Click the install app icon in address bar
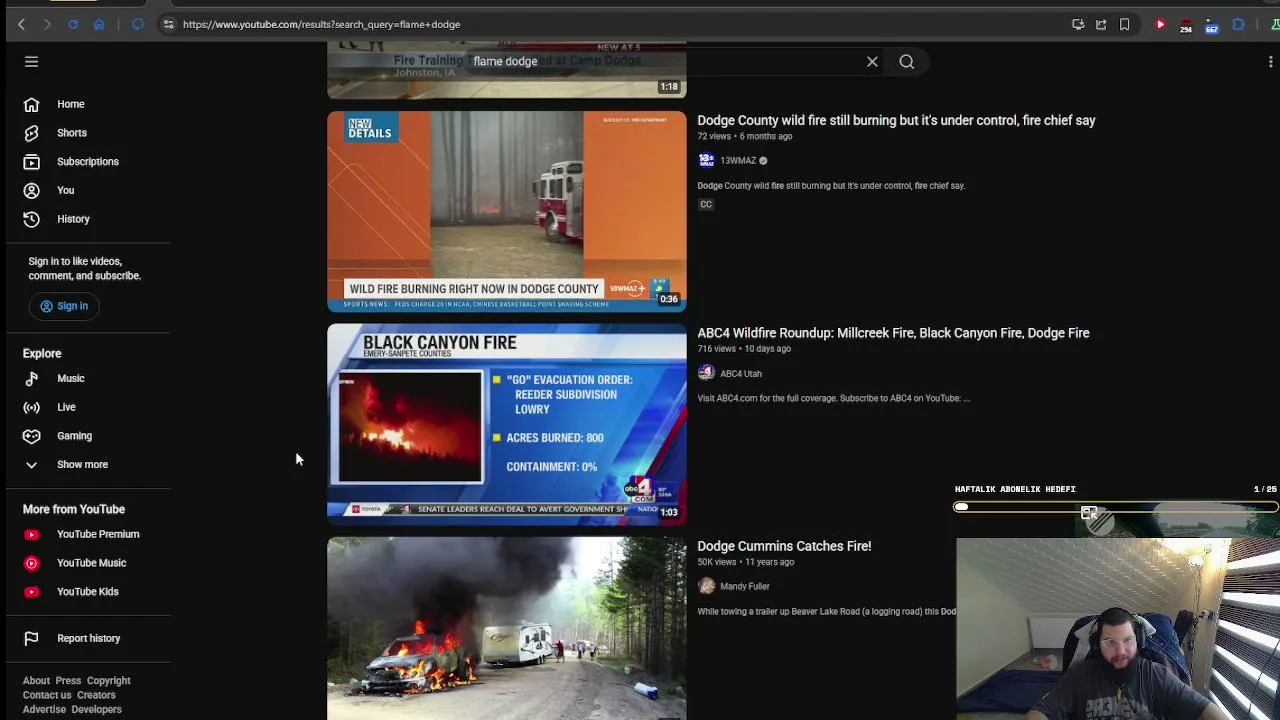 (x=1078, y=24)
